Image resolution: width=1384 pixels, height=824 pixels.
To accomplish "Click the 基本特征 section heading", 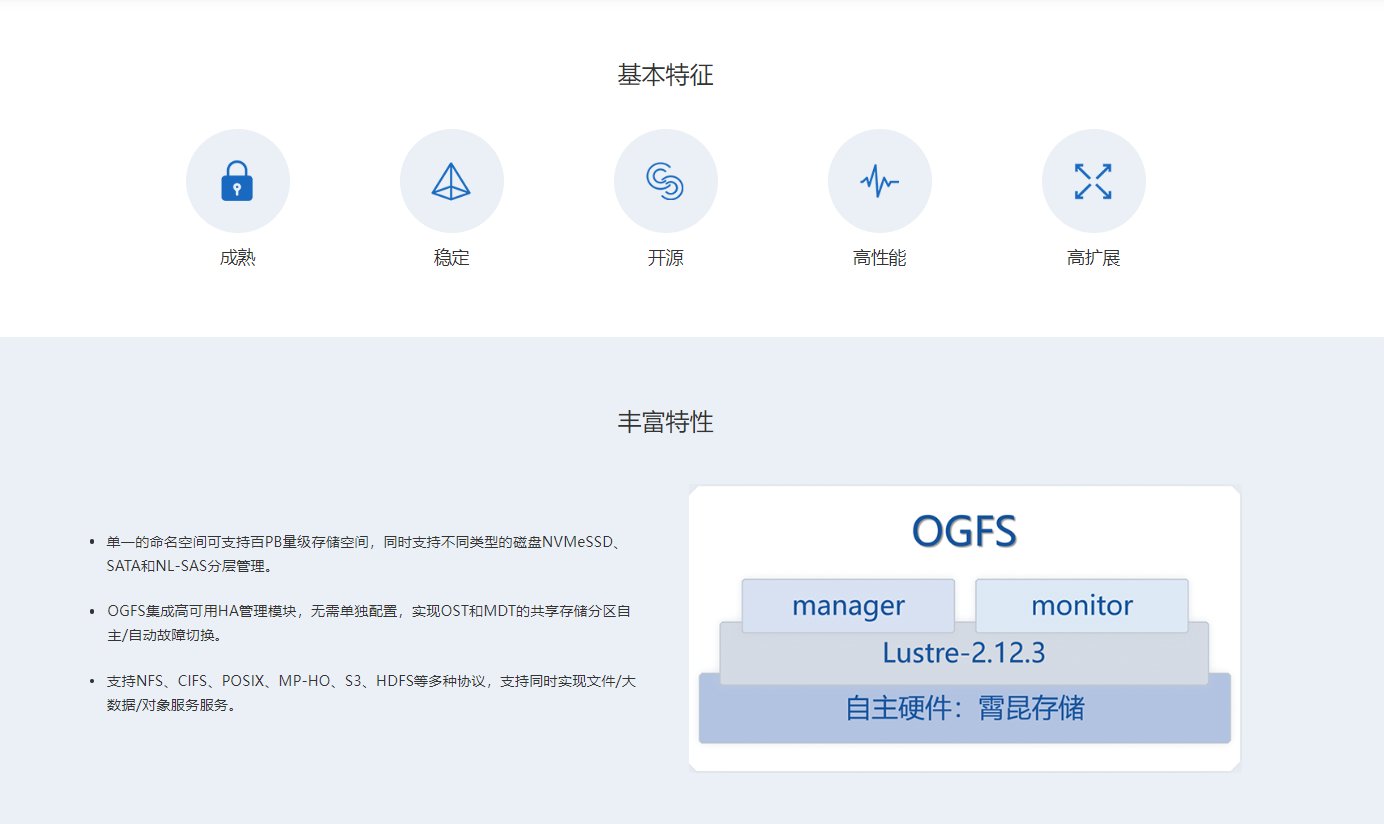I will point(665,75).
